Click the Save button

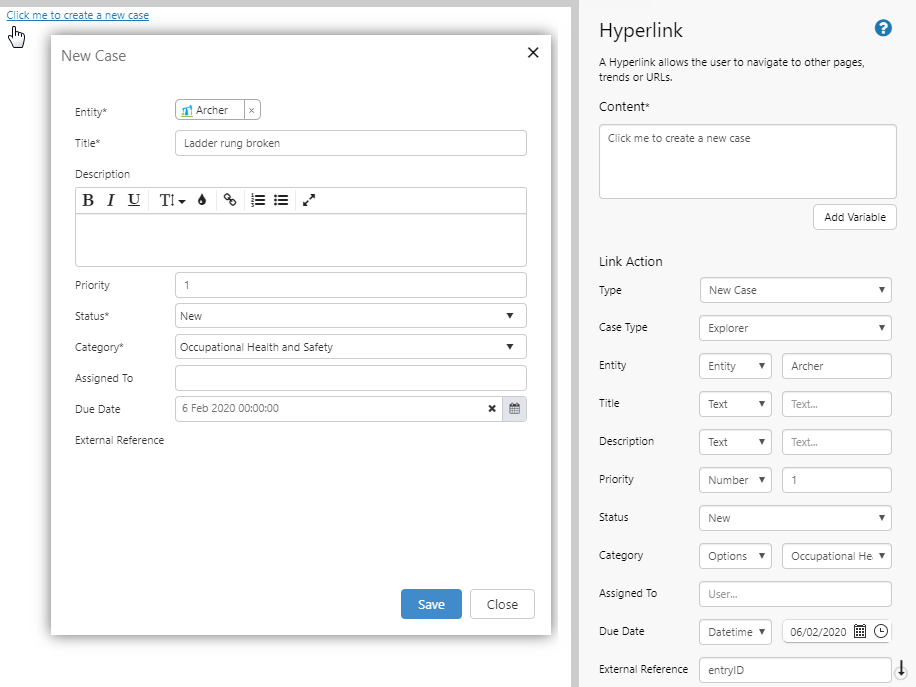click(431, 604)
